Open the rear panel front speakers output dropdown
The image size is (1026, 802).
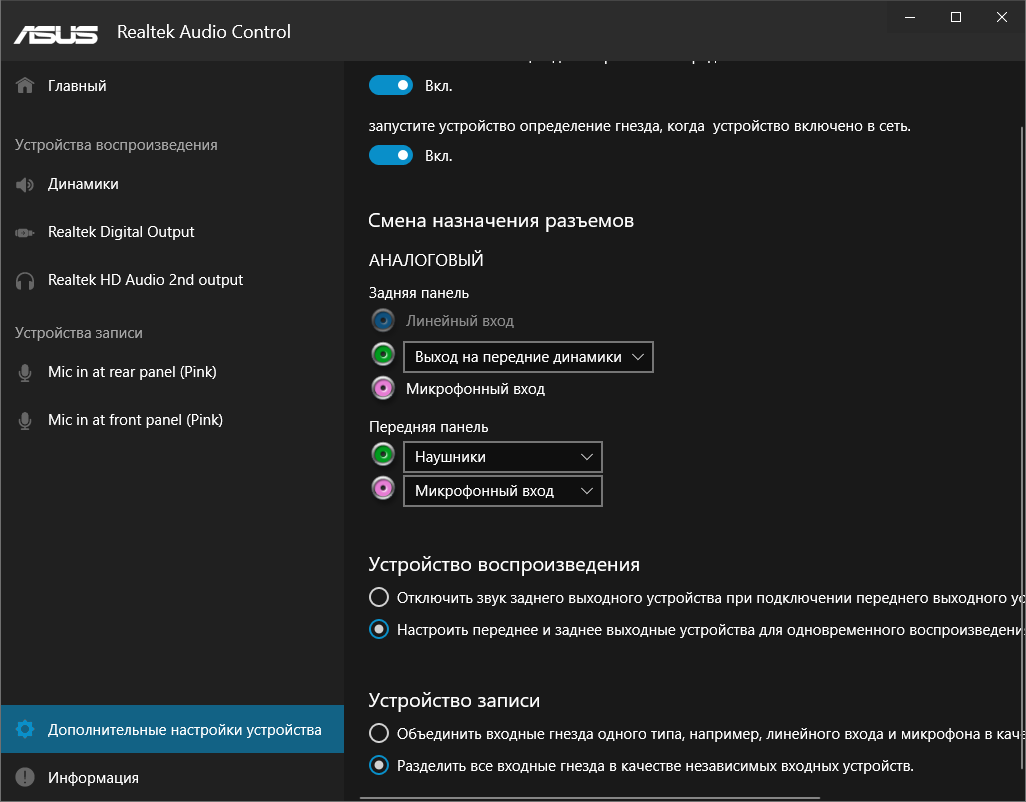[x=528, y=357]
